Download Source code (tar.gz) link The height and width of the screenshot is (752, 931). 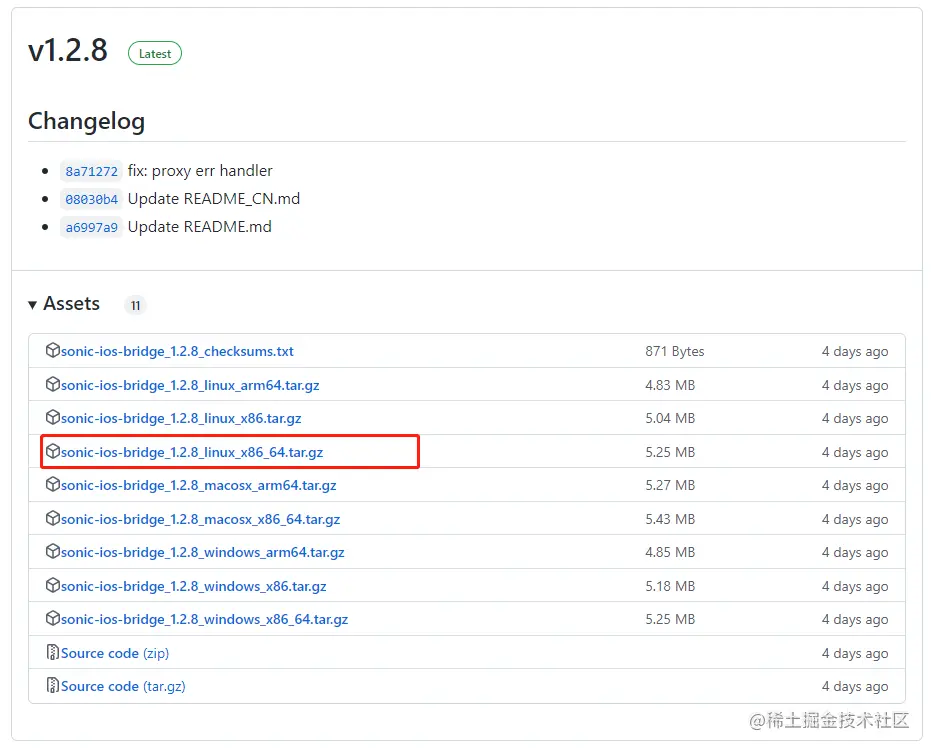[x=123, y=687]
